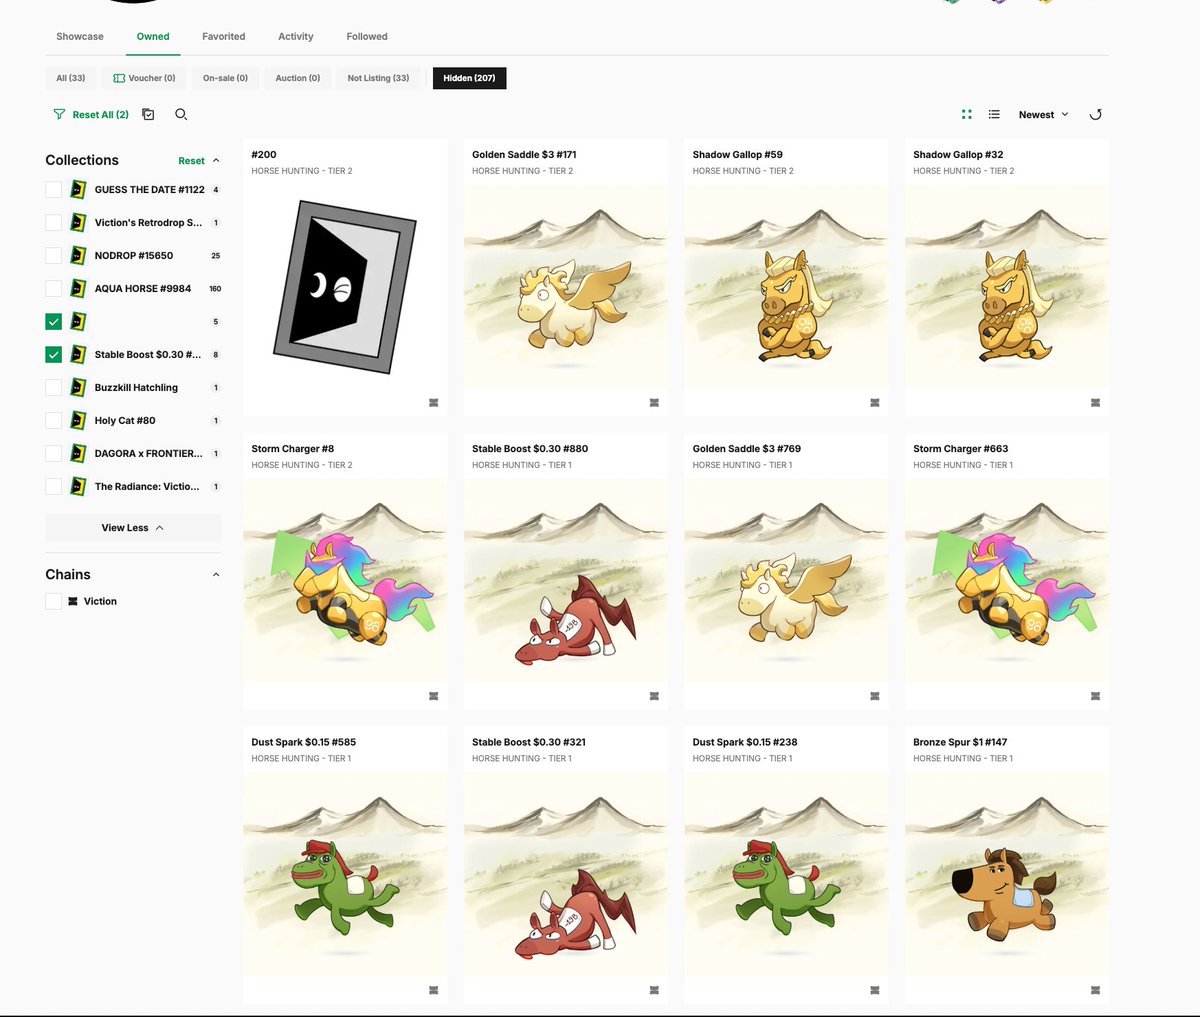Open the Showcase tab
This screenshot has height=1017, width=1200.
[x=80, y=36]
